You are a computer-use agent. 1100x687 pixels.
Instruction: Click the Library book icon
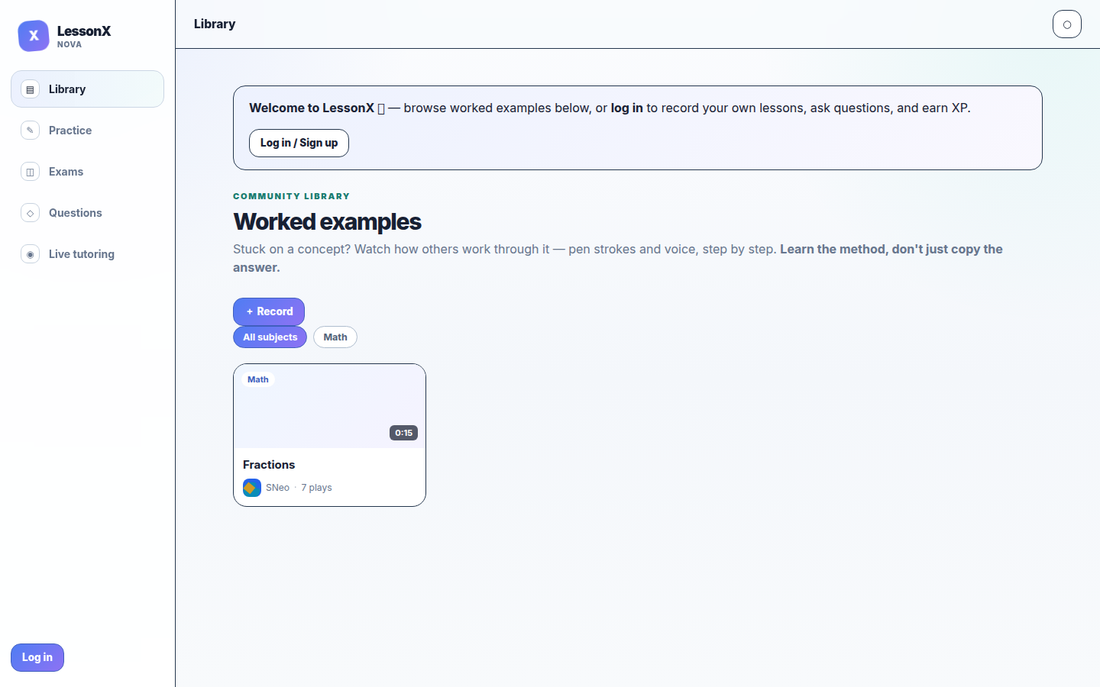(x=30, y=89)
